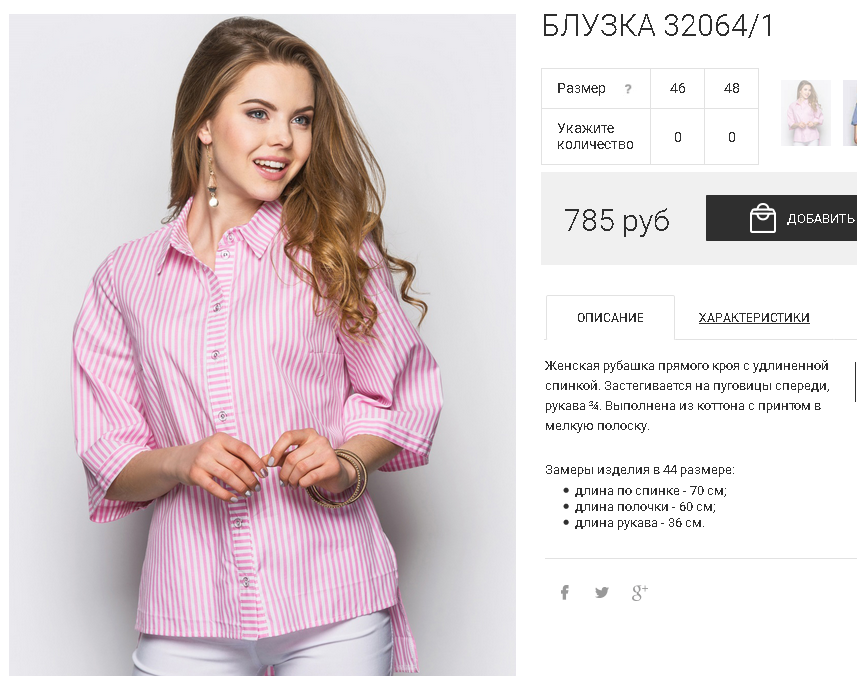The width and height of the screenshot is (857, 676).
Task: Click the shopping bag icon
Action: pos(762,218)
